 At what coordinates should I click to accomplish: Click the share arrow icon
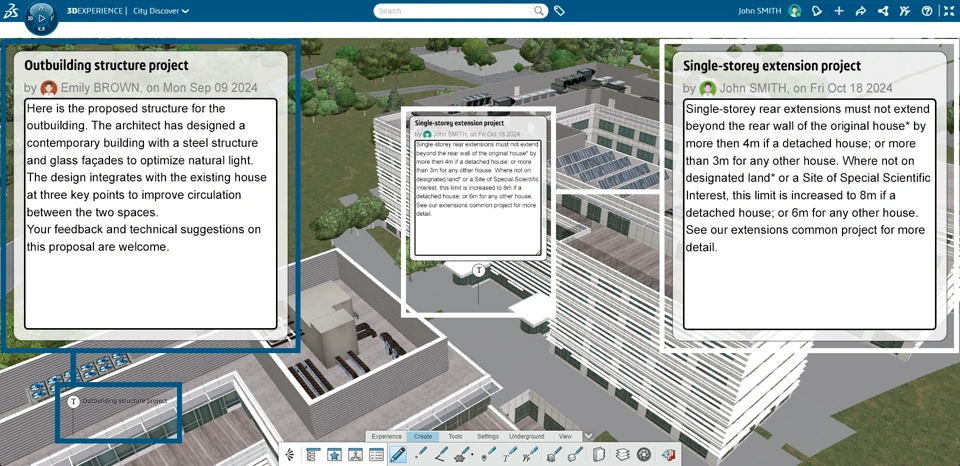point(860,11)
